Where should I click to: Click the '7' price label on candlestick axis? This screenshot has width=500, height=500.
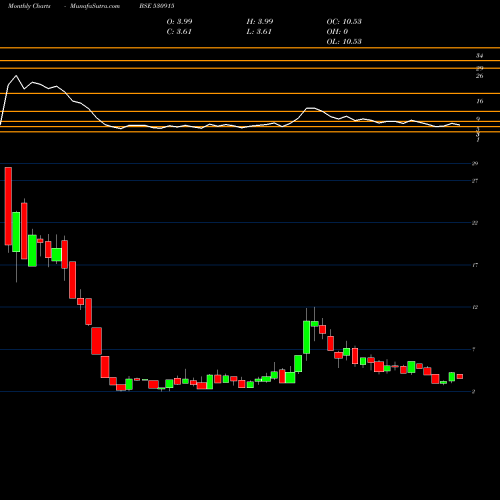pos(474,349)
